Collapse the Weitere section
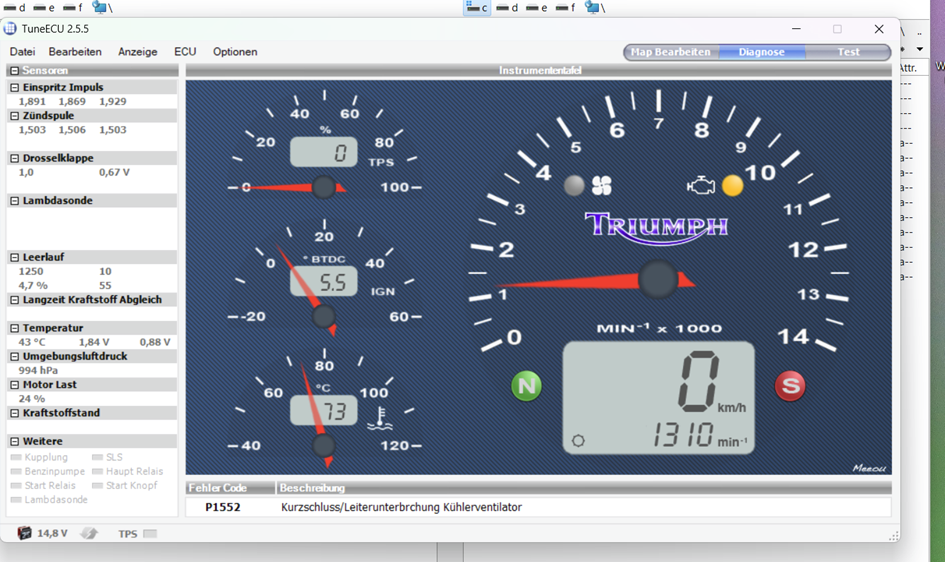The height and width of the screenshot is (562, 945). coord(14,442)
